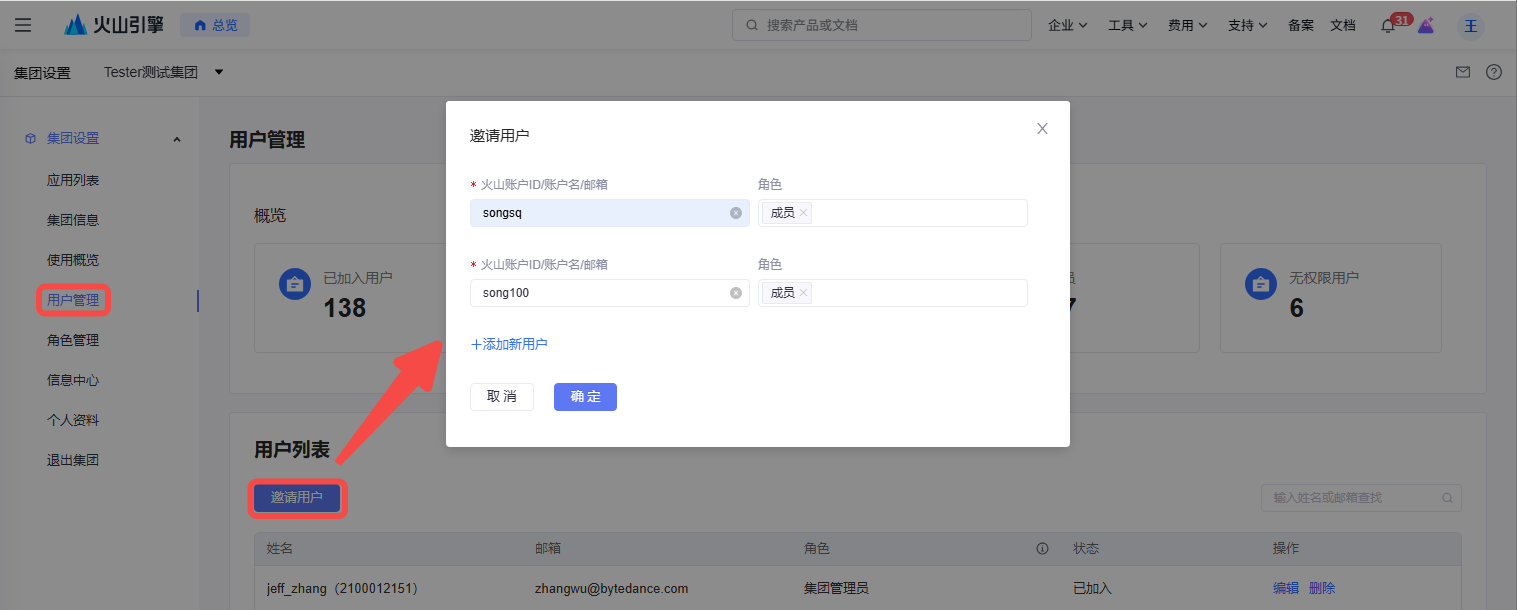Image resolution: width=1517 pixels, height=610 pixels.
Task: Collapse the 集团设置 sidebar section
Action: [x=177, y=139]
